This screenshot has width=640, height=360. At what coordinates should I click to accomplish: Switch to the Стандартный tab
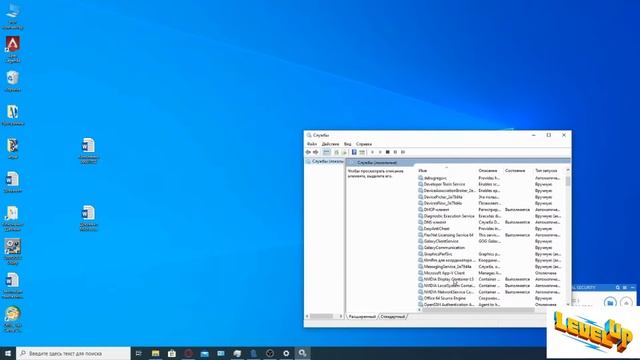pos(393,317)
